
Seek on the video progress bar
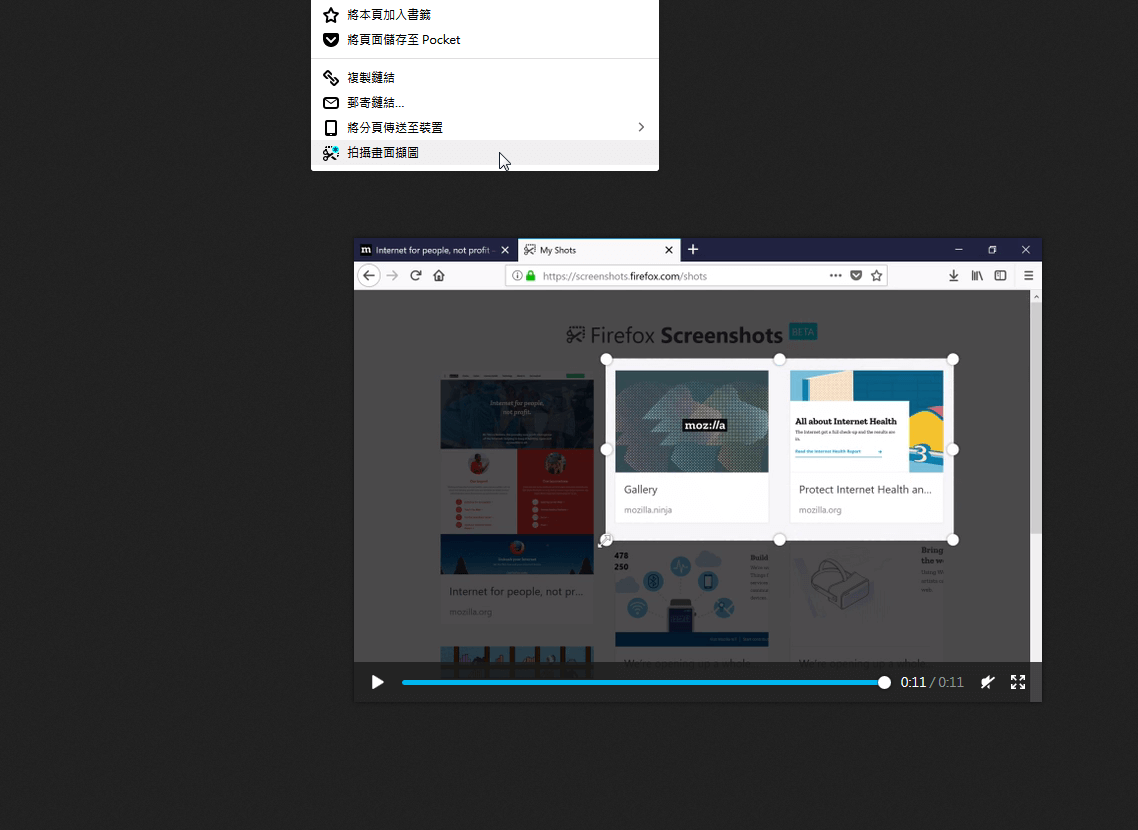(643, 683)
